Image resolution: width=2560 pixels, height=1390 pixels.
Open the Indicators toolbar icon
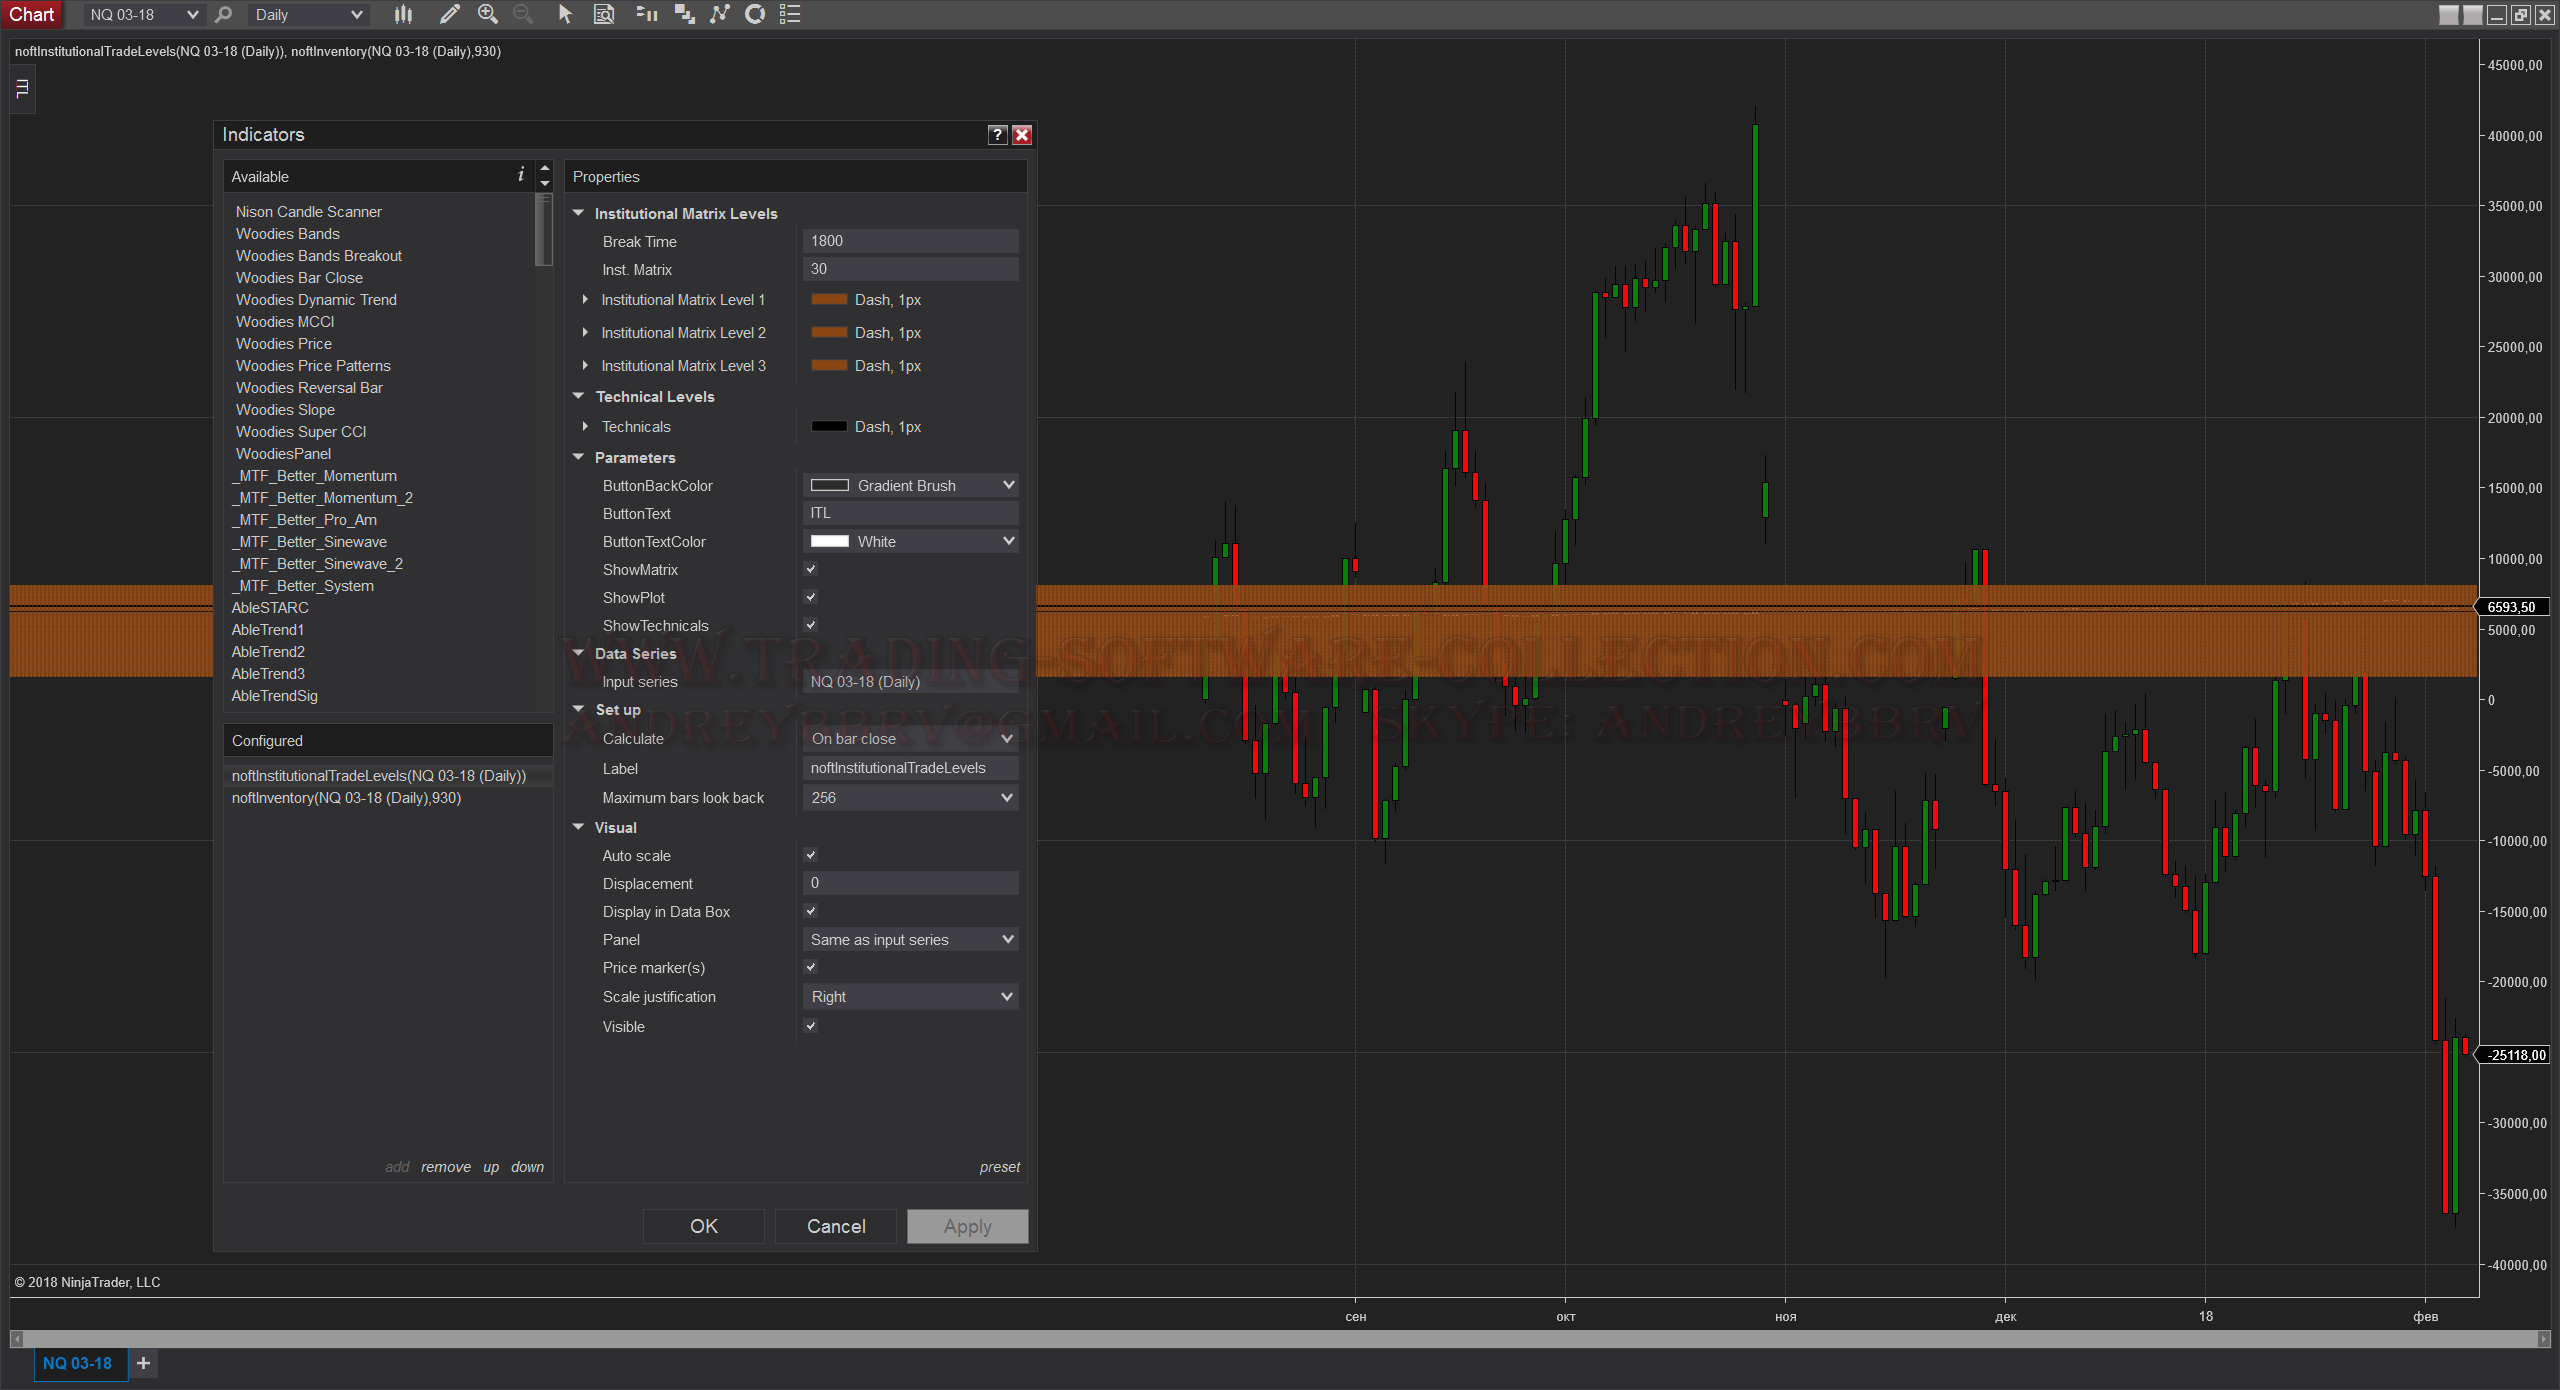[x=719, y=14]
